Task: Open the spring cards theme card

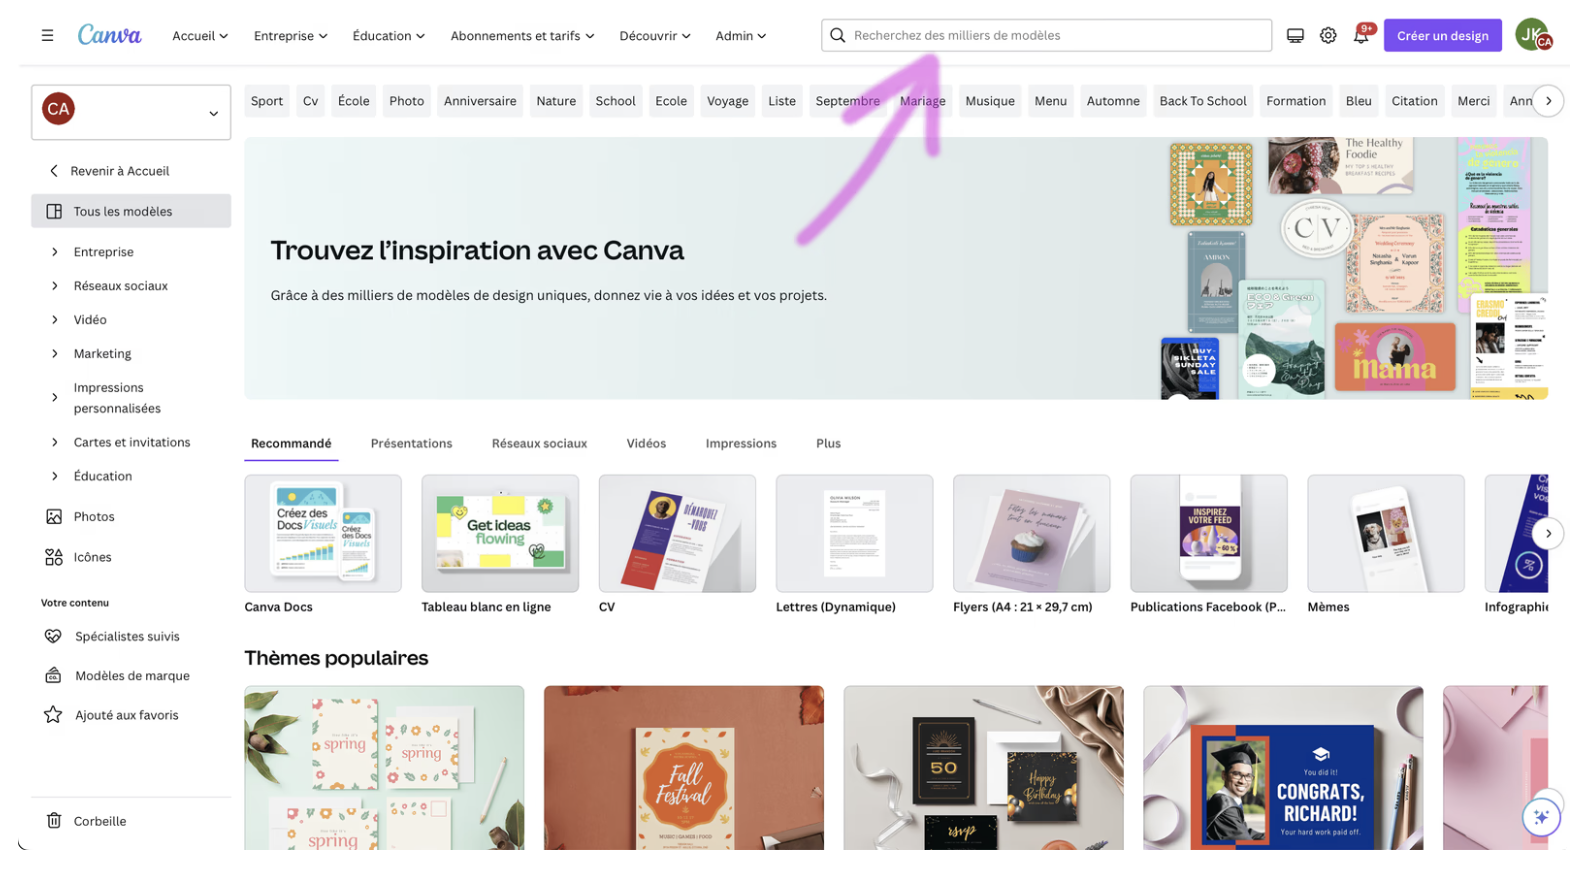Action: [x=384, y=768]
